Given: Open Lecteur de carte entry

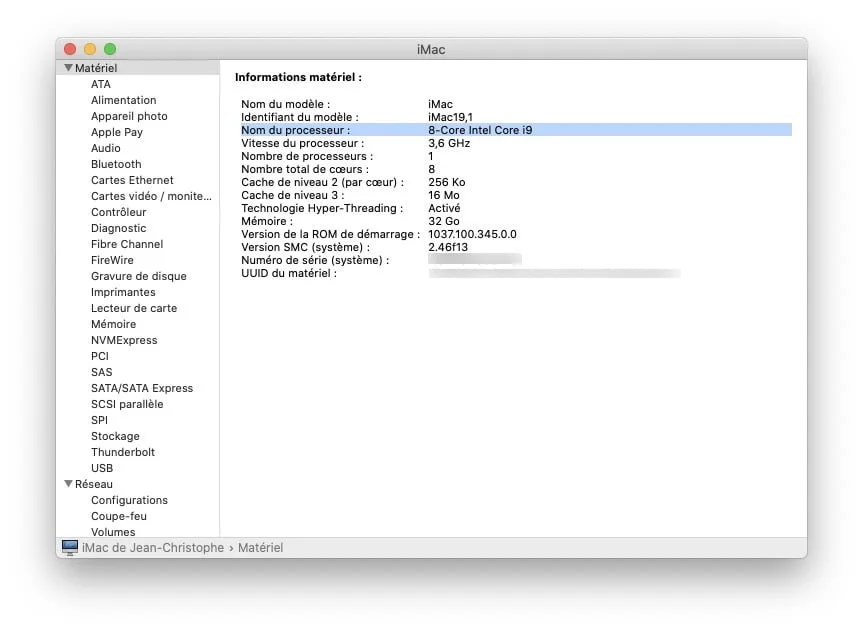Looking at the screenshot, I should (x=134, y=308).
